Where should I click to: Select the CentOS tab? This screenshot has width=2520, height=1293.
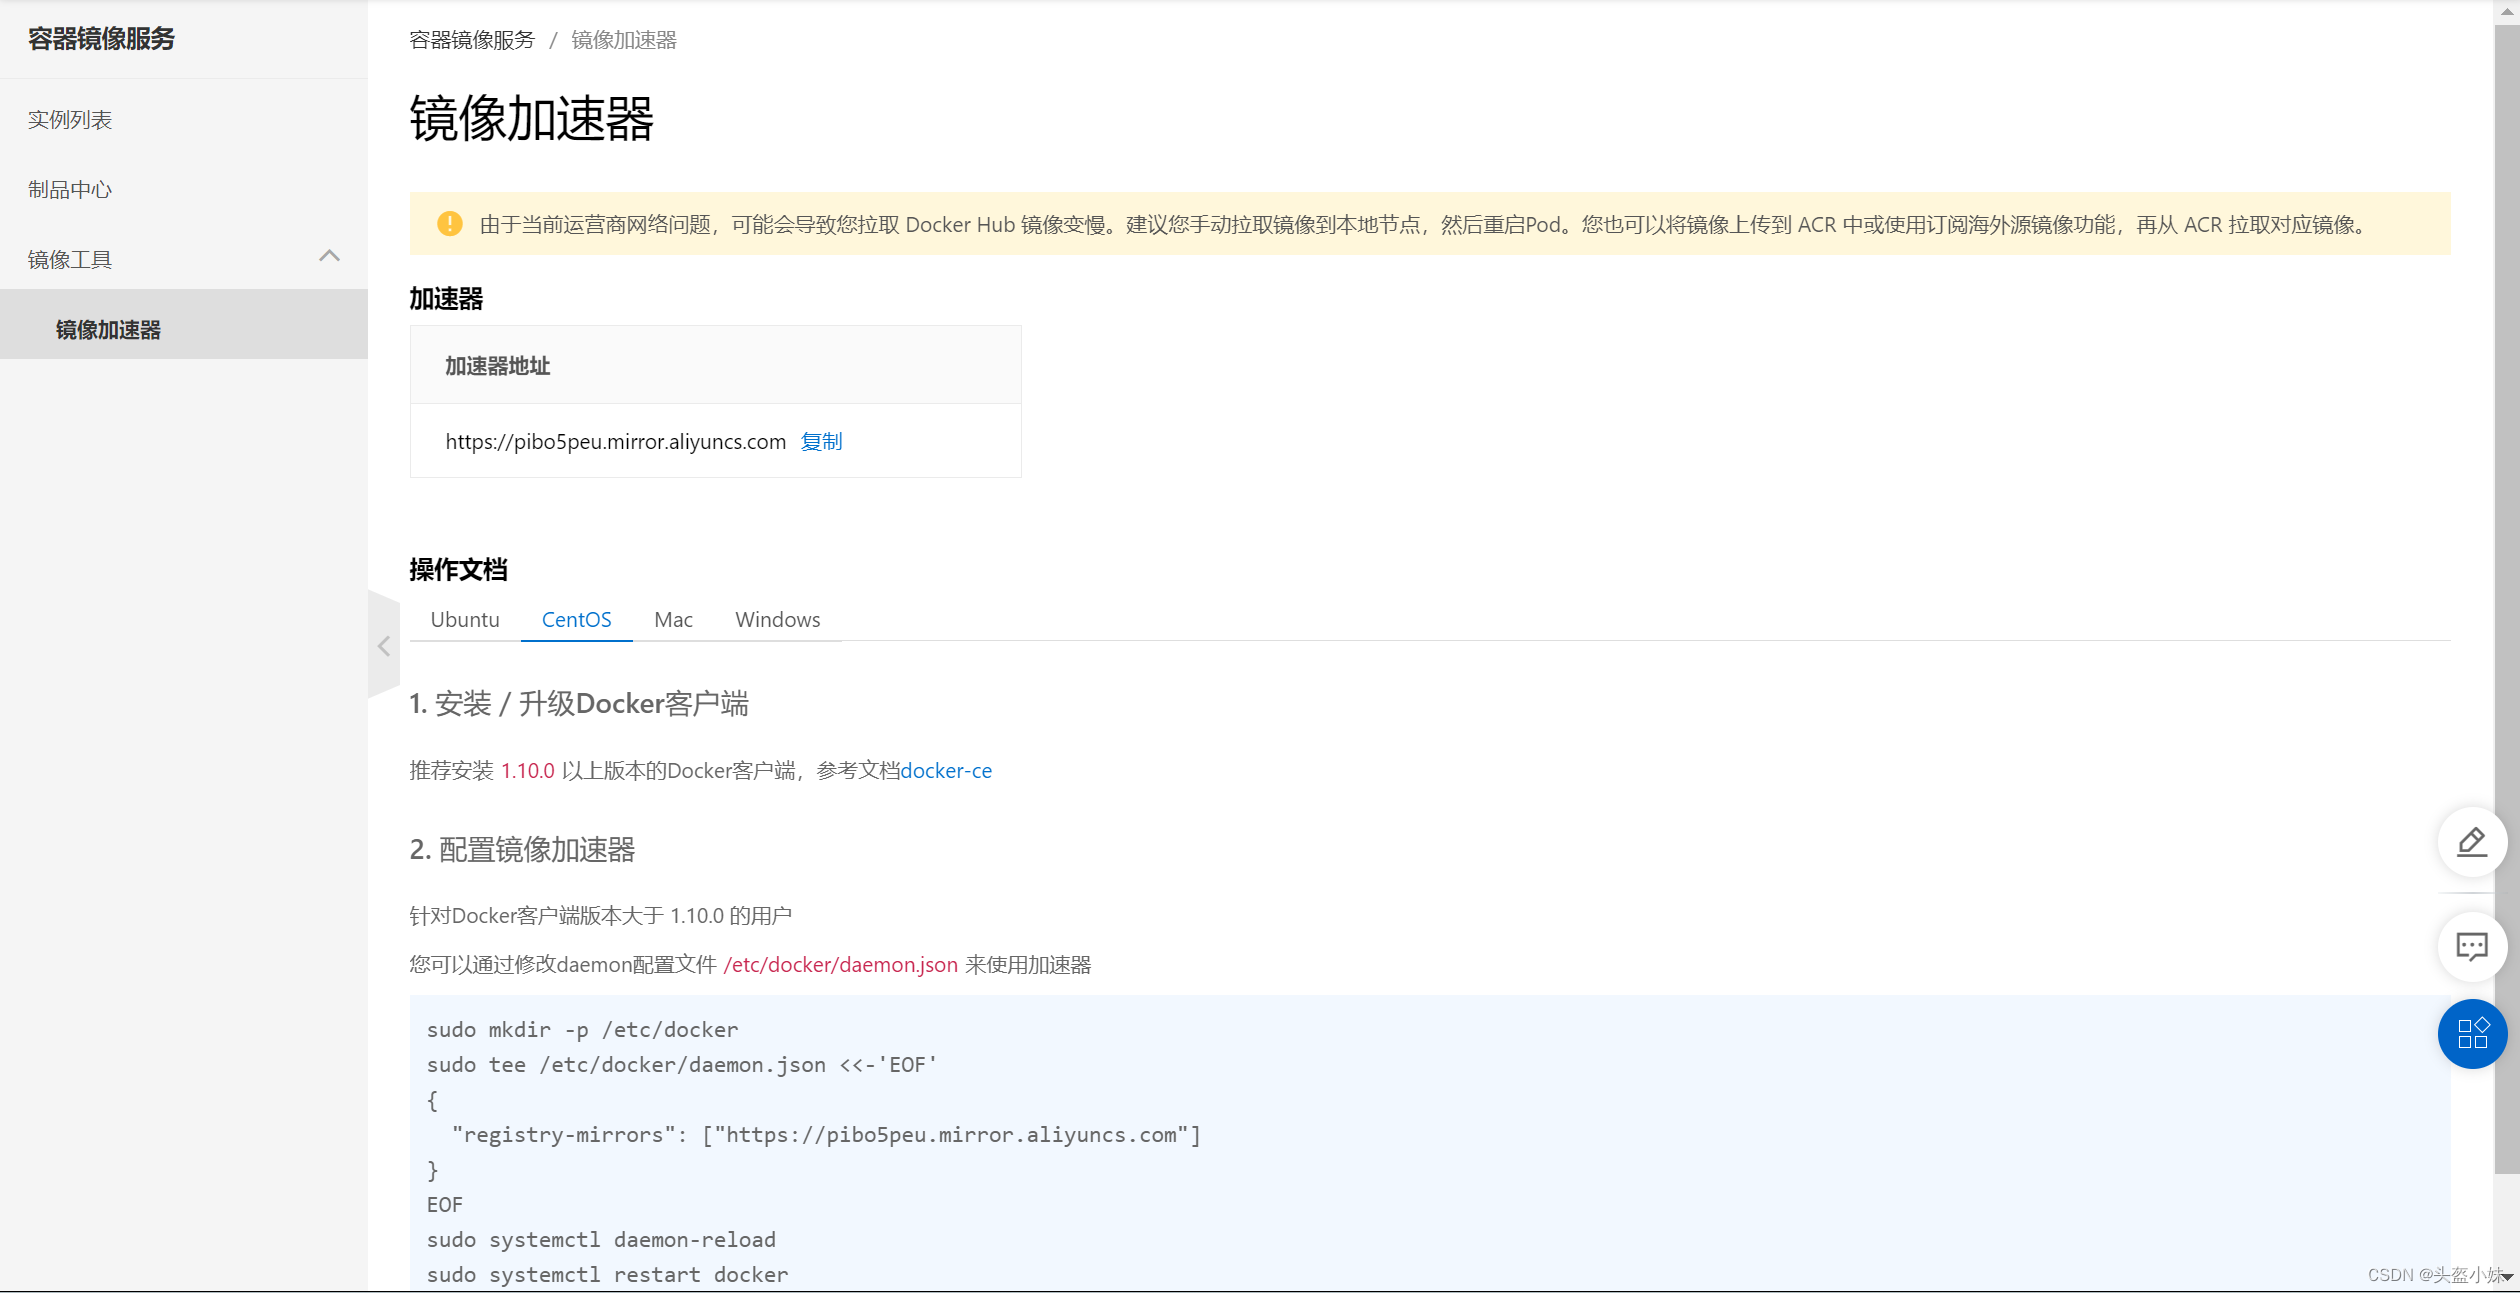(x=576, y=620)
